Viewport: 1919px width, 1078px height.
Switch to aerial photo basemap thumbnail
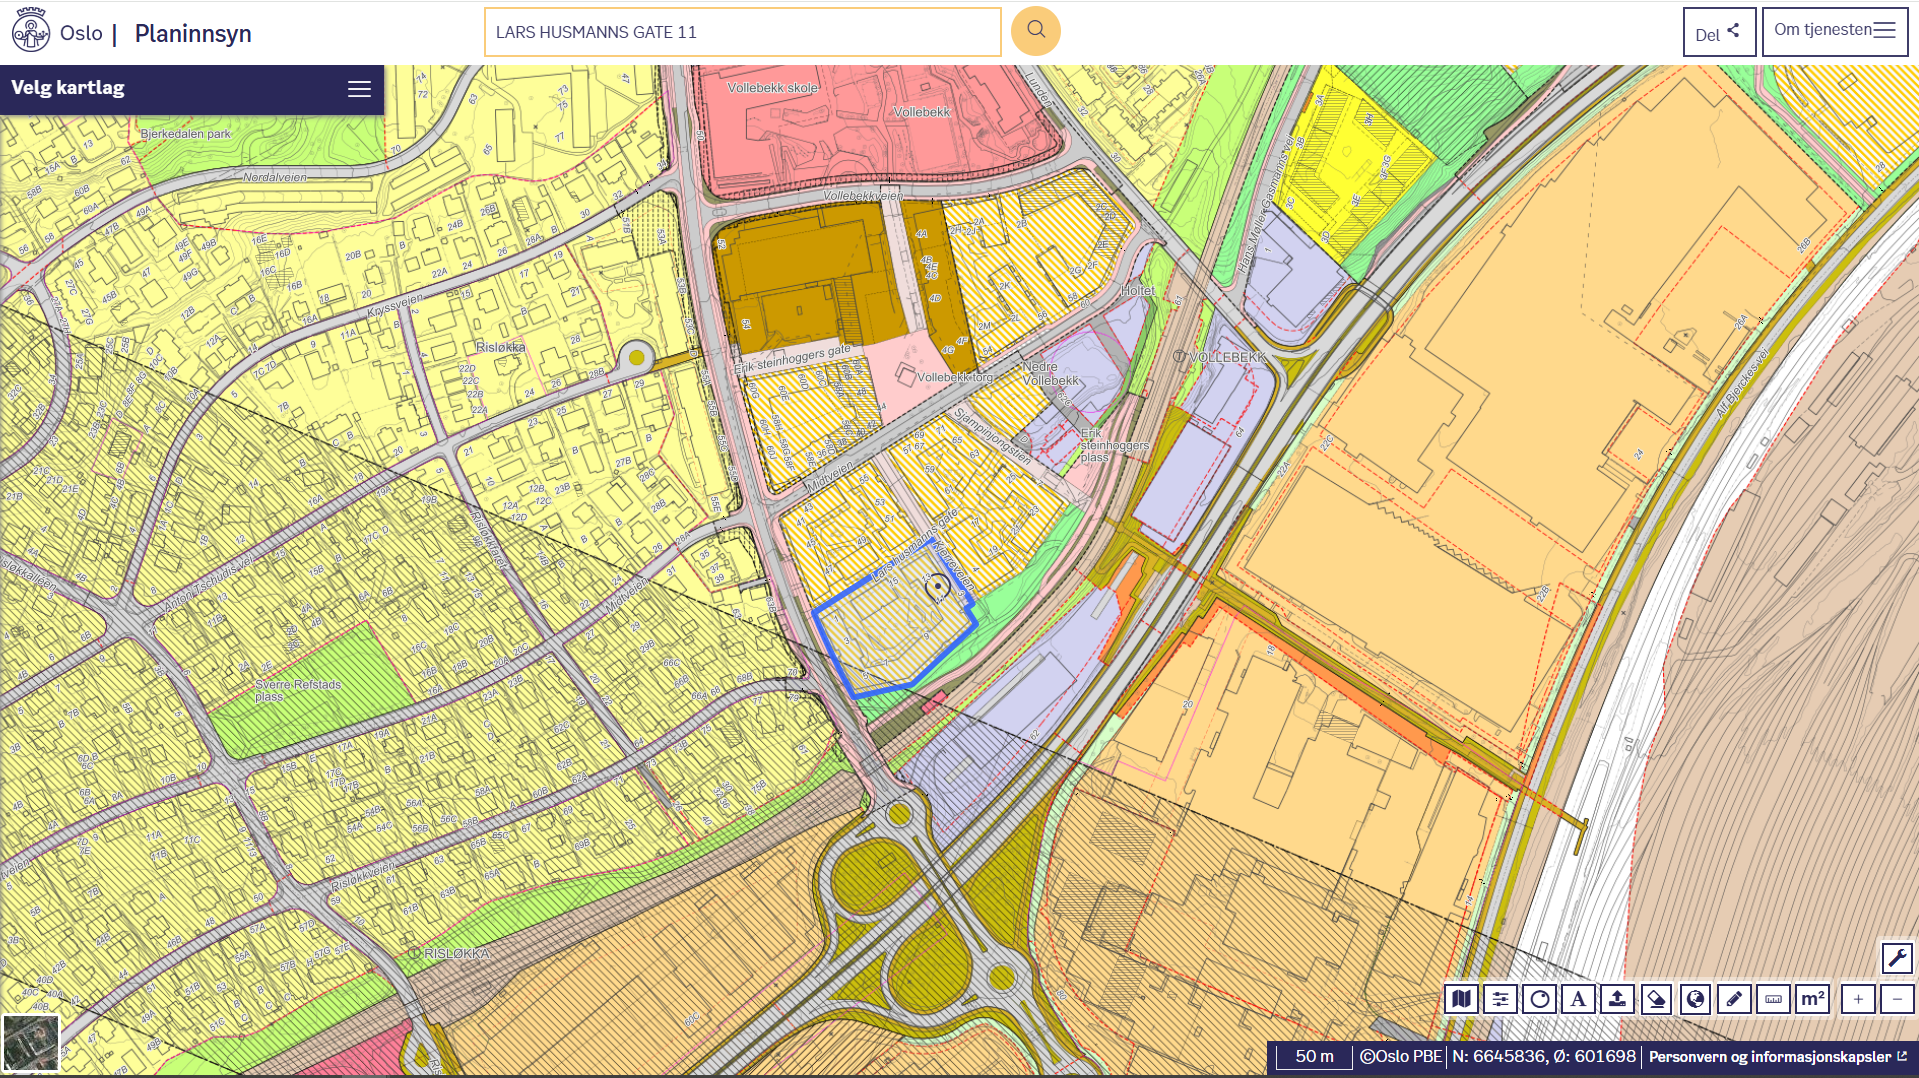click(x=31, y=1043)
